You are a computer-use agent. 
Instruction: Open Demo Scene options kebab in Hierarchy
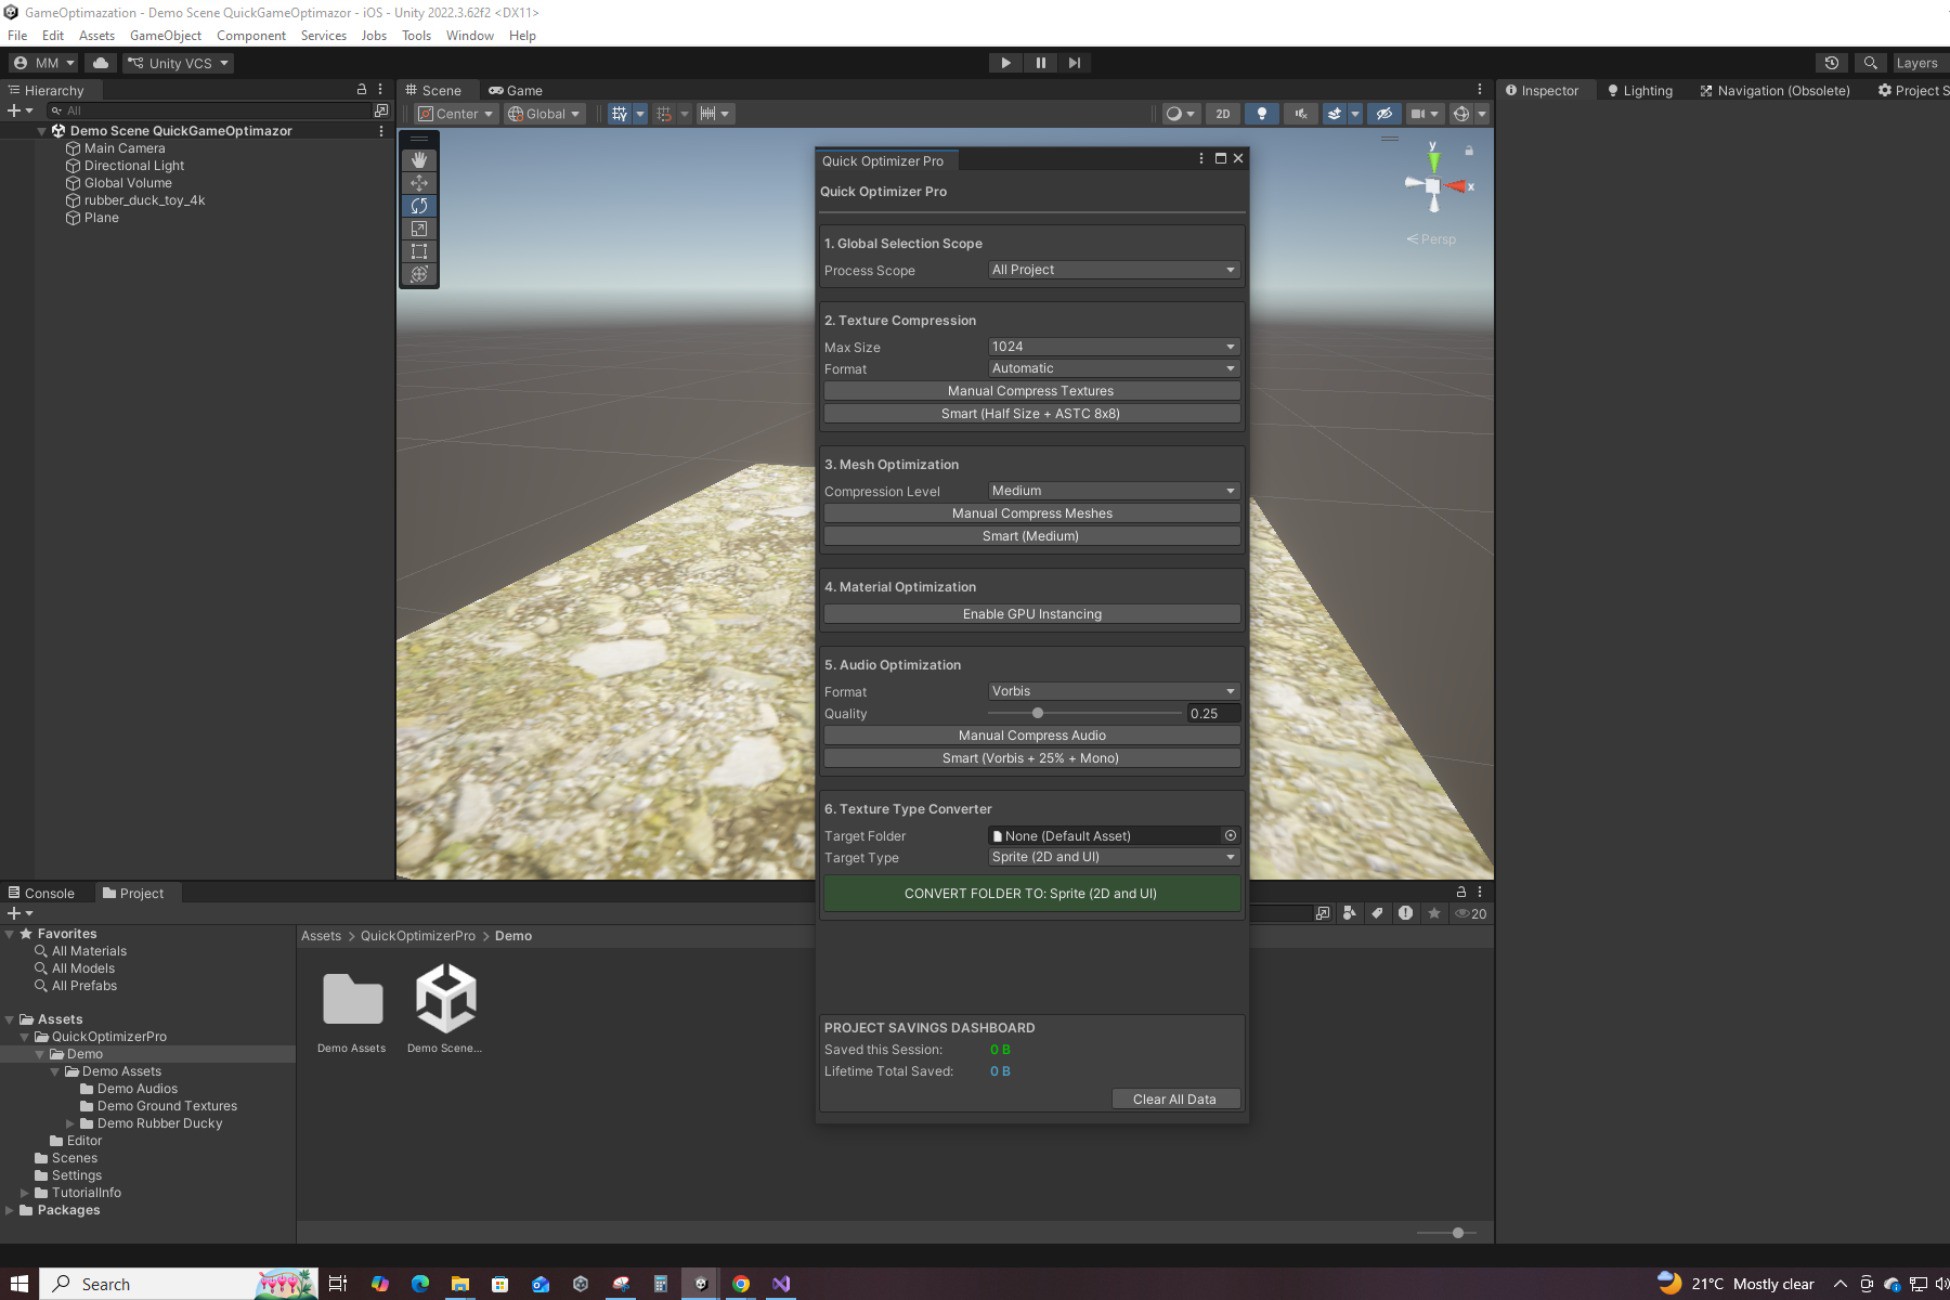[x=381, y=131]
